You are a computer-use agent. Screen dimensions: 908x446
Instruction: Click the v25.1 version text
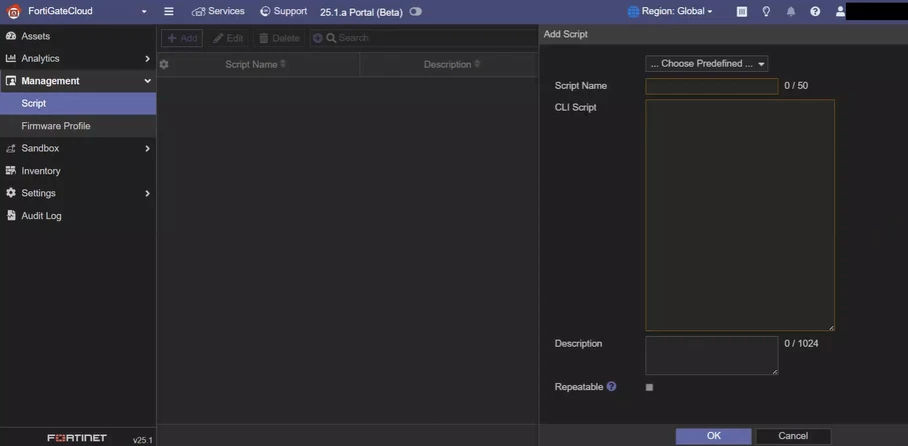(x=142, y=440)
